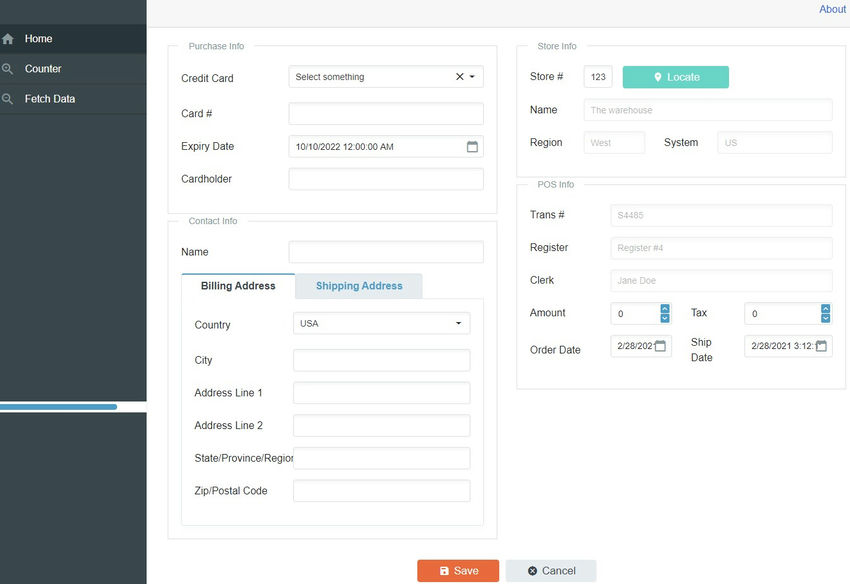
Task: Open the Order Date calendar picker icon
Action: pyautogui.click(x=661, y=345)
